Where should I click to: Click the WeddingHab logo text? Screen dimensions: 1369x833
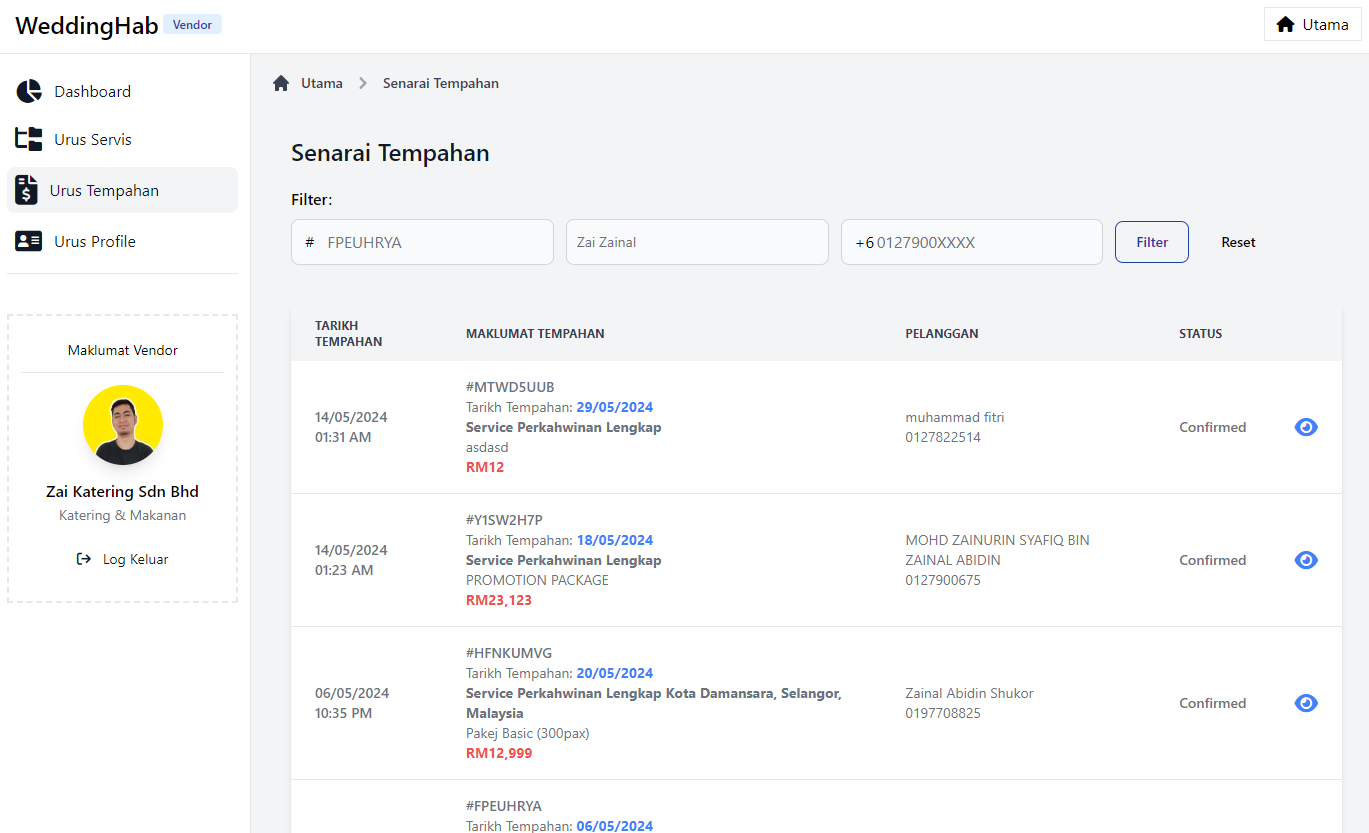(x=87, y=26)
